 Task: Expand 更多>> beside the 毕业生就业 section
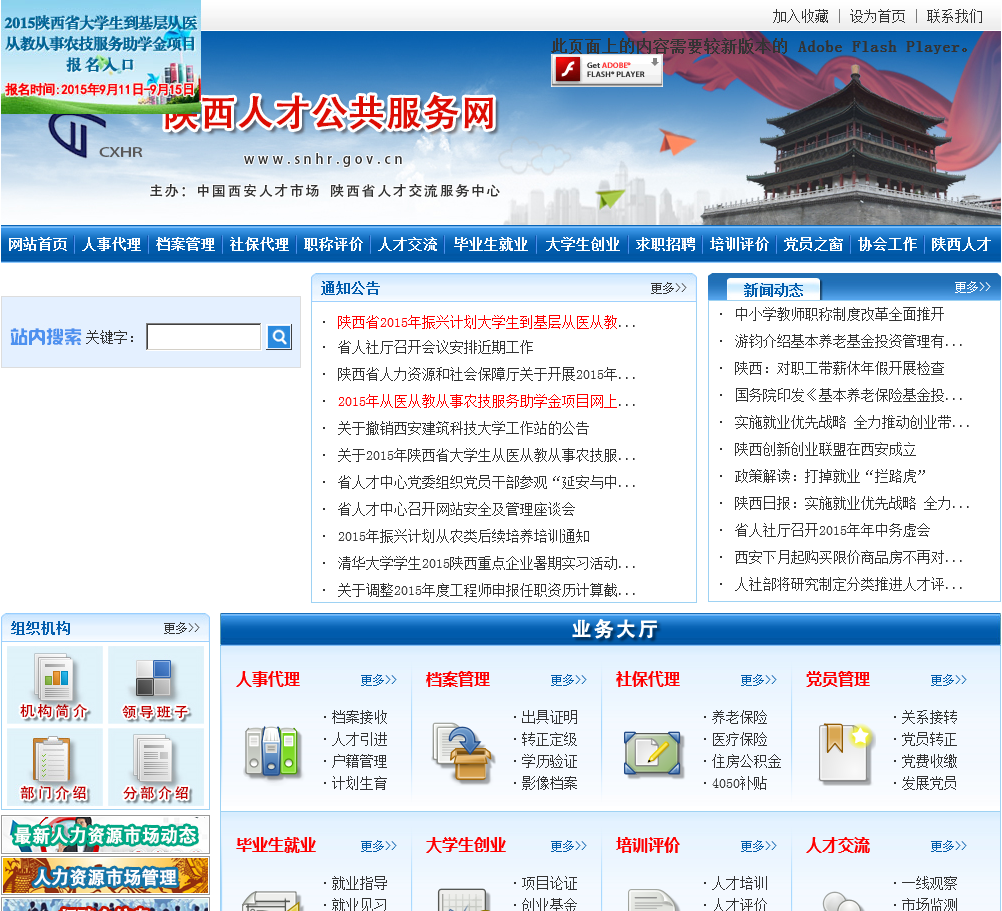(378, 846)
